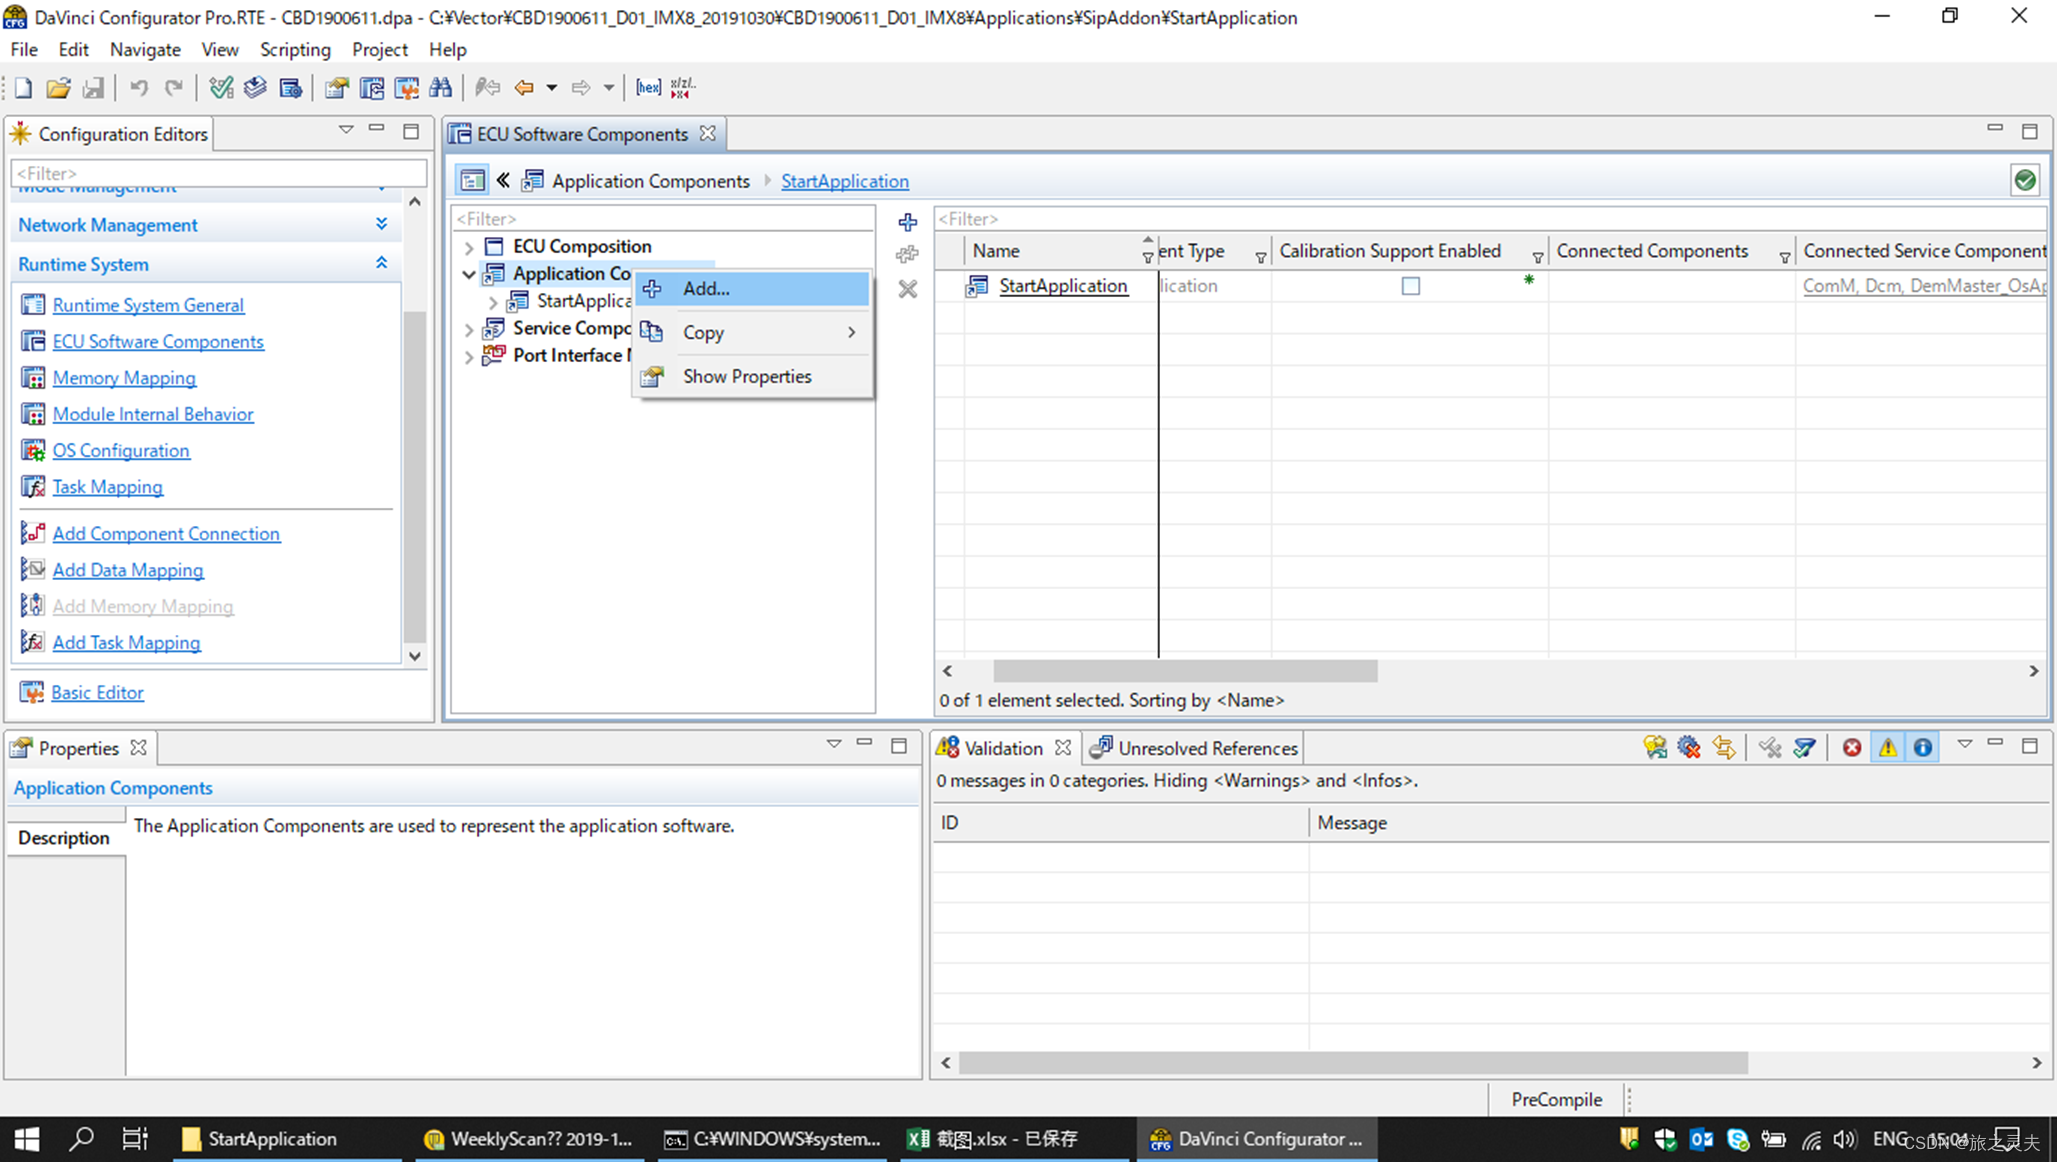Click the blue plus add element icon

908,222
